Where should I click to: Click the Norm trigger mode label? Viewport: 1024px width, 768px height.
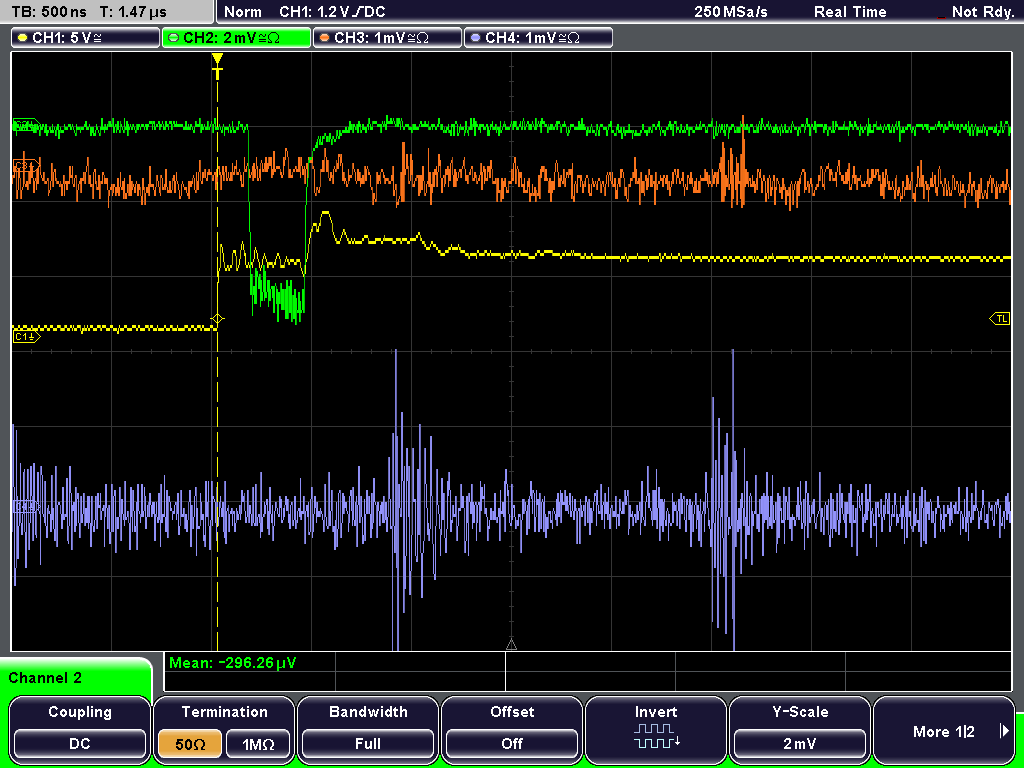(x=242, y=12)
